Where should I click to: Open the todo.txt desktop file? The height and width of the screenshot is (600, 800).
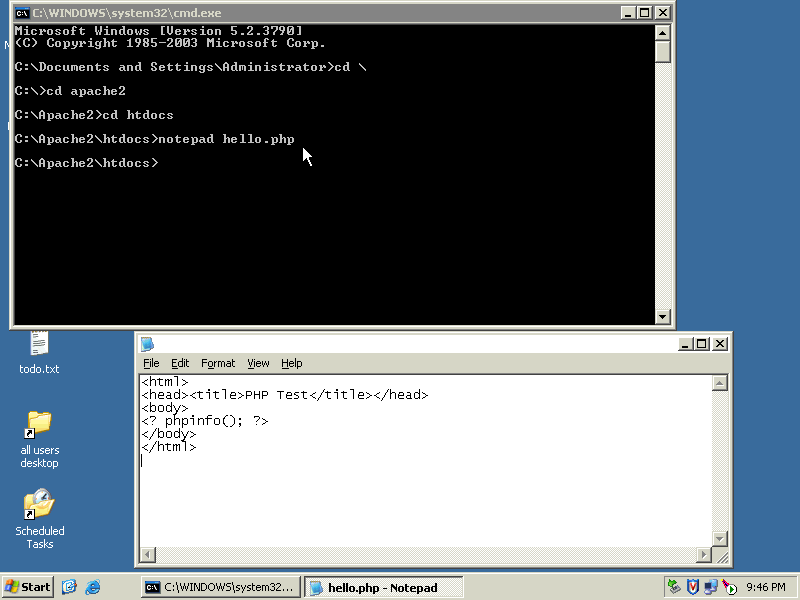coord(39,346)
